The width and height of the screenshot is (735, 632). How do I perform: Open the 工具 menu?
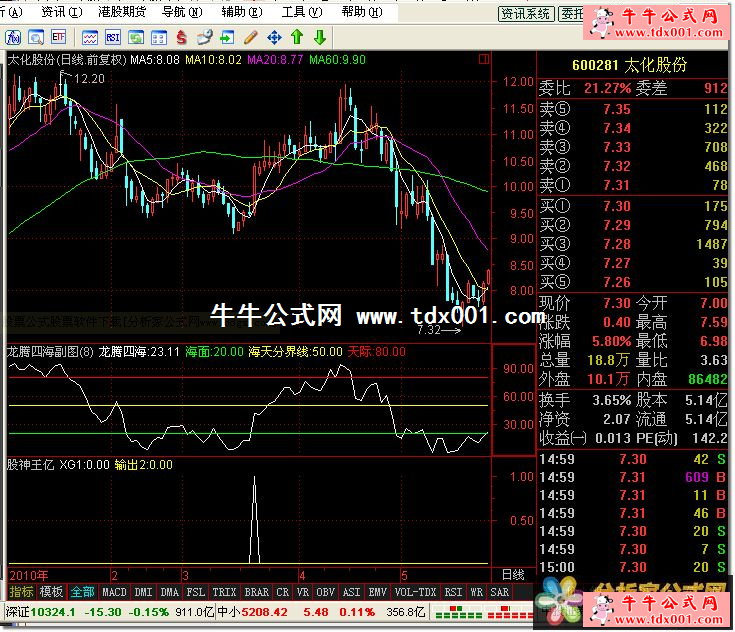[299, 12]
